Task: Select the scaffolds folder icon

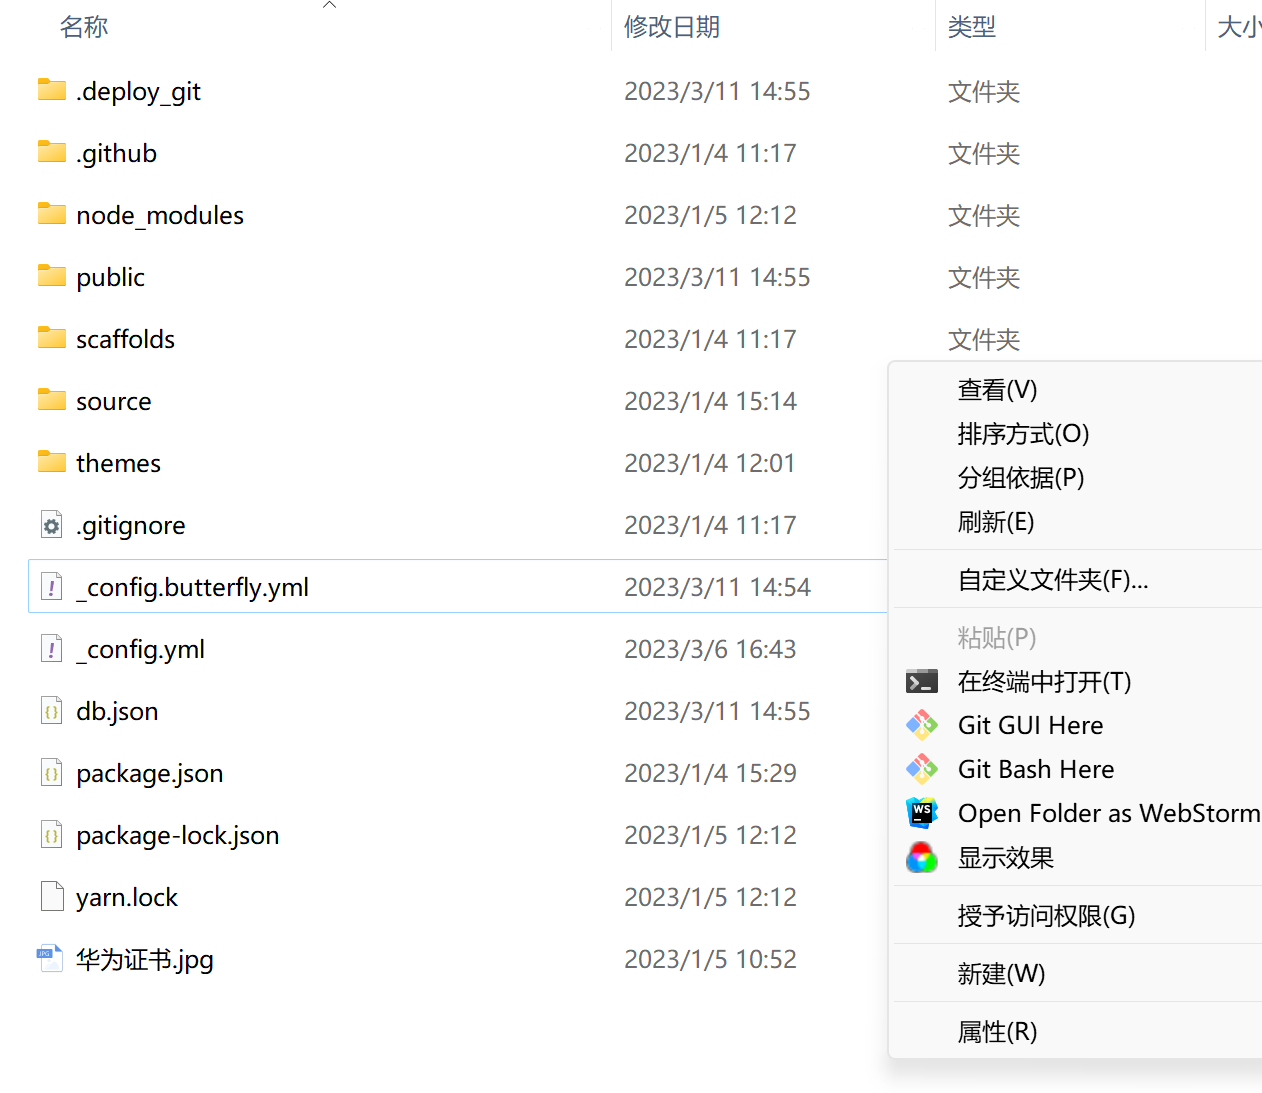Action: [52, 338]
